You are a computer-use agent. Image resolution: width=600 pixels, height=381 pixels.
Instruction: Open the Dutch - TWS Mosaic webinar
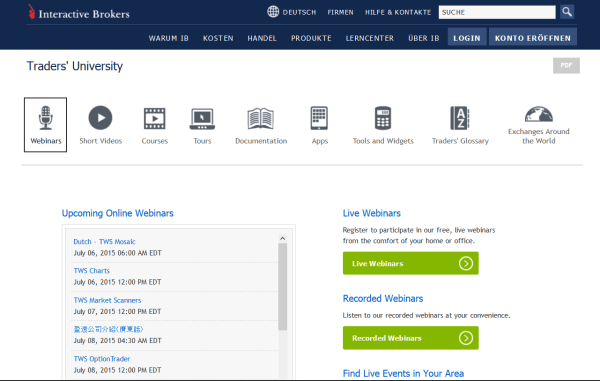coord(104,242)
